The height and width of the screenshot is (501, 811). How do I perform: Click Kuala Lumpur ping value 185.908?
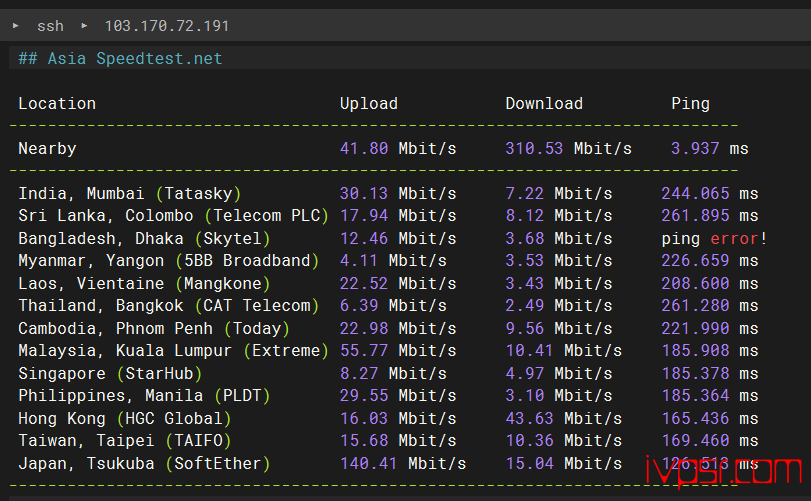coord(695,351)
